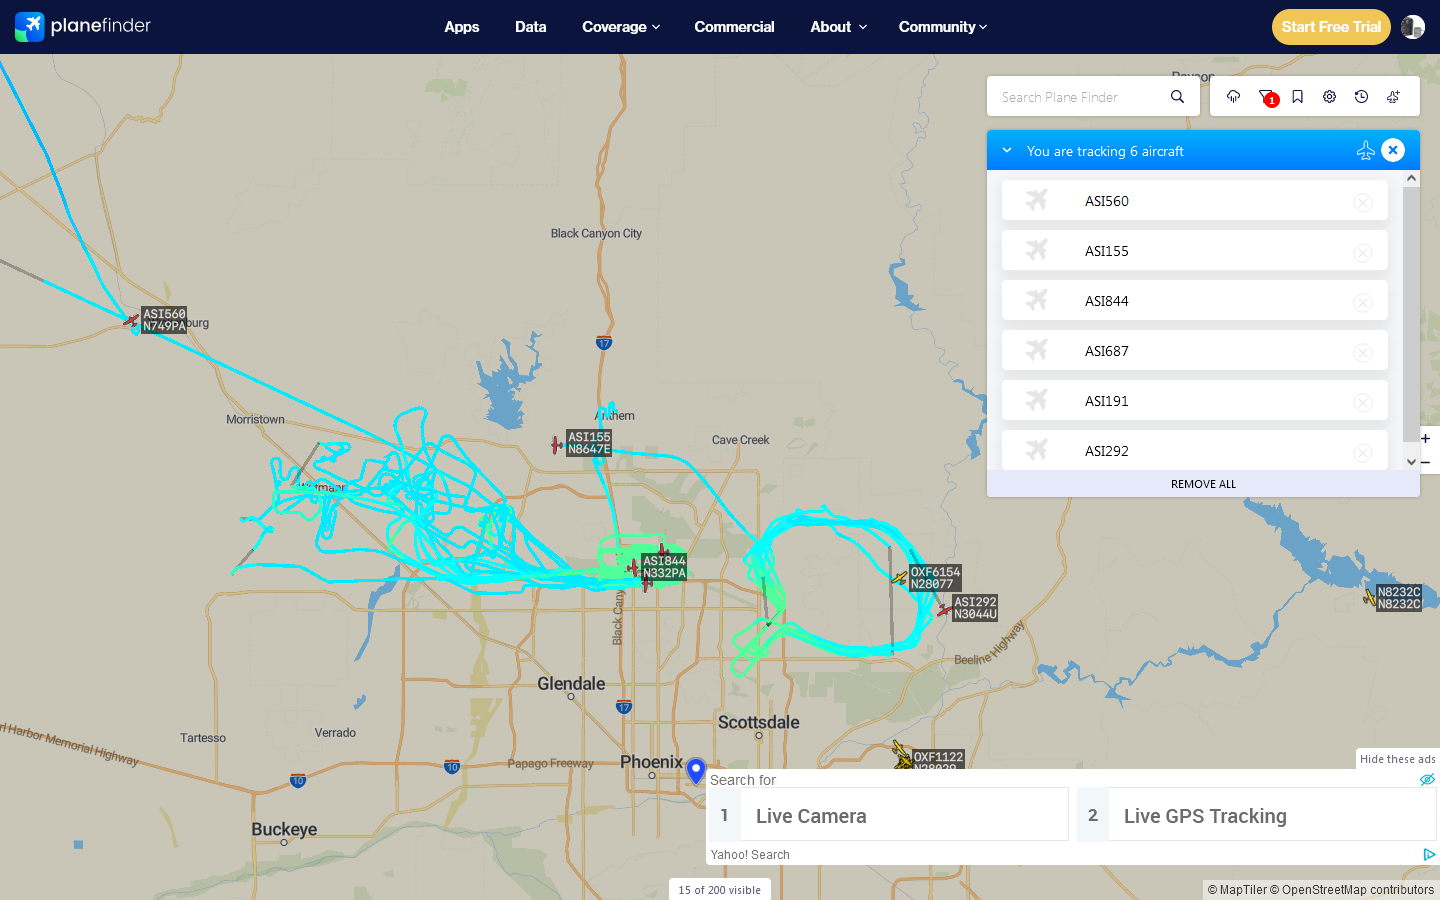The image size is (1440, 900).
Task: Open the Commercial menu item
Action: coord(734,27)
